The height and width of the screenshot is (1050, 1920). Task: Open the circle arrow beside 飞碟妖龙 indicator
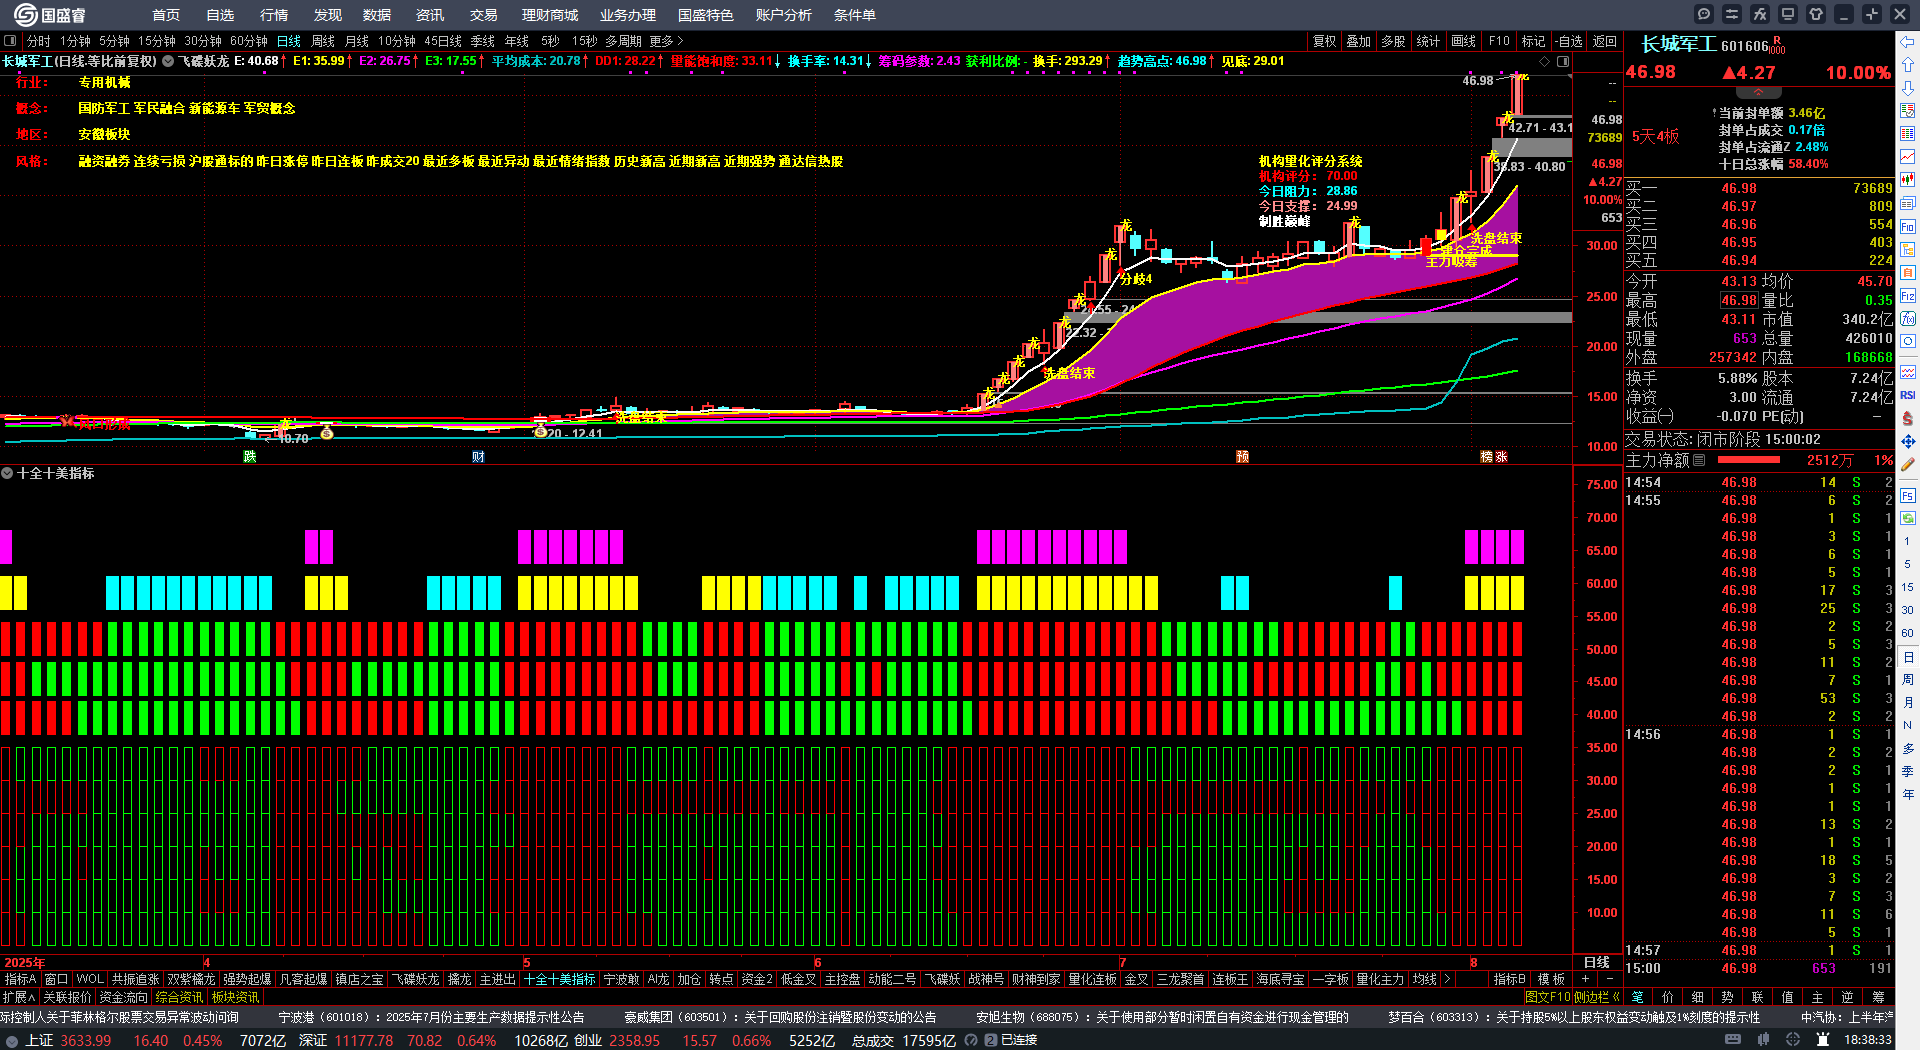pos(168,61)
